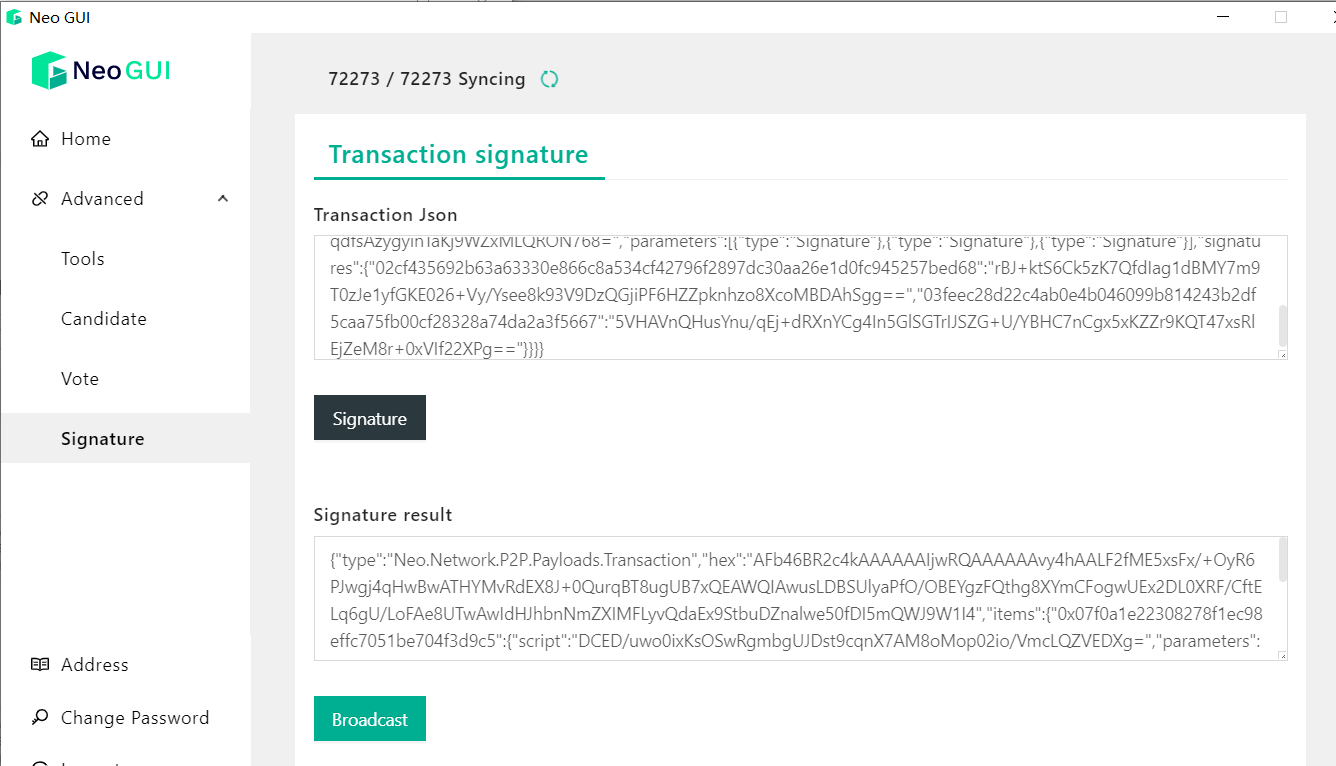Click the block height sync status text
The width and height of the screenshot is (1336, 766).
427,79
